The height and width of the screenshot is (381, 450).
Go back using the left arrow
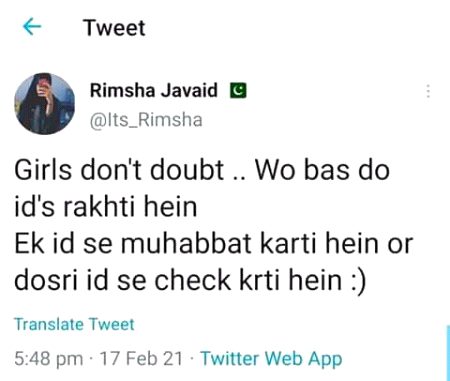point(32,26)
